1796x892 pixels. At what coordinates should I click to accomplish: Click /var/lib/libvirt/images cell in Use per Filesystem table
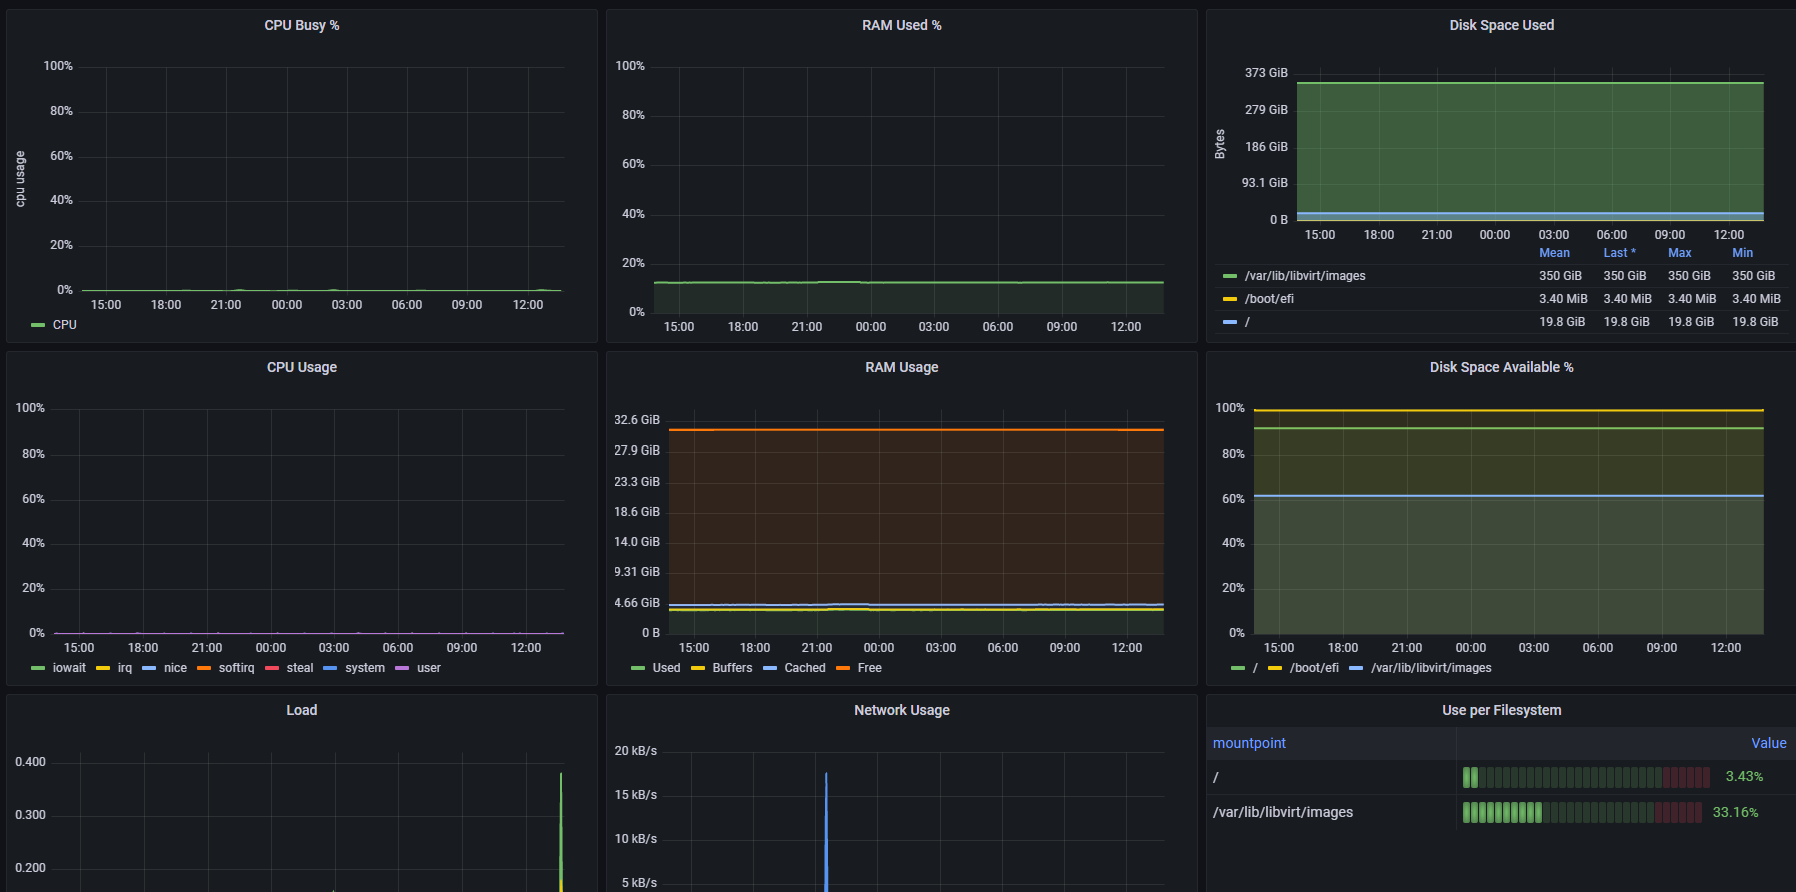tap(1331, 812)
